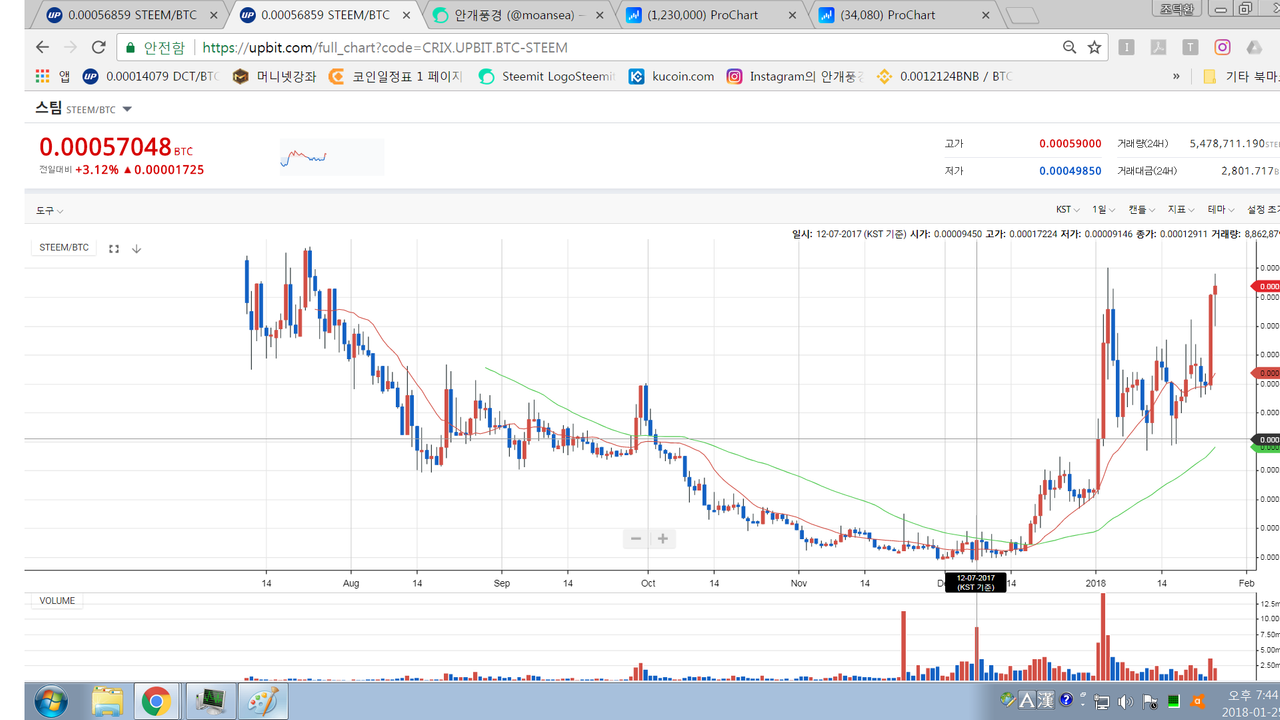Zoom in the chart with plus button
The image size is (1280, 720).
(x=663, y=538)
